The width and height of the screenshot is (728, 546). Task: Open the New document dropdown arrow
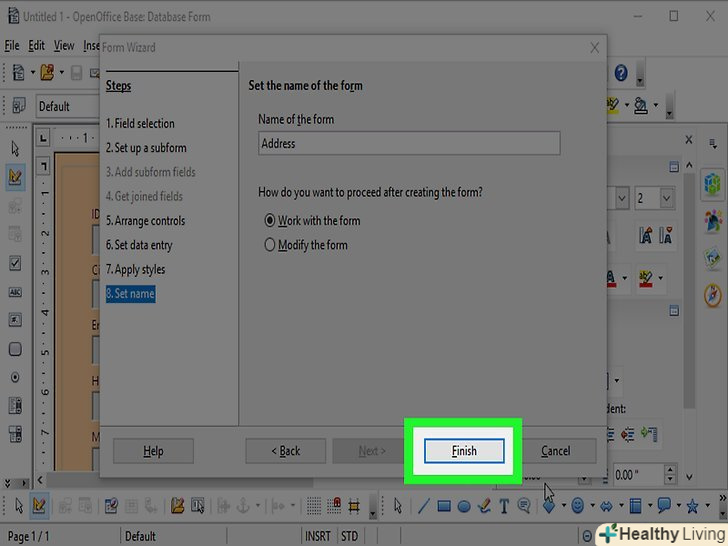pyautogui.click(x=32, y=72)
